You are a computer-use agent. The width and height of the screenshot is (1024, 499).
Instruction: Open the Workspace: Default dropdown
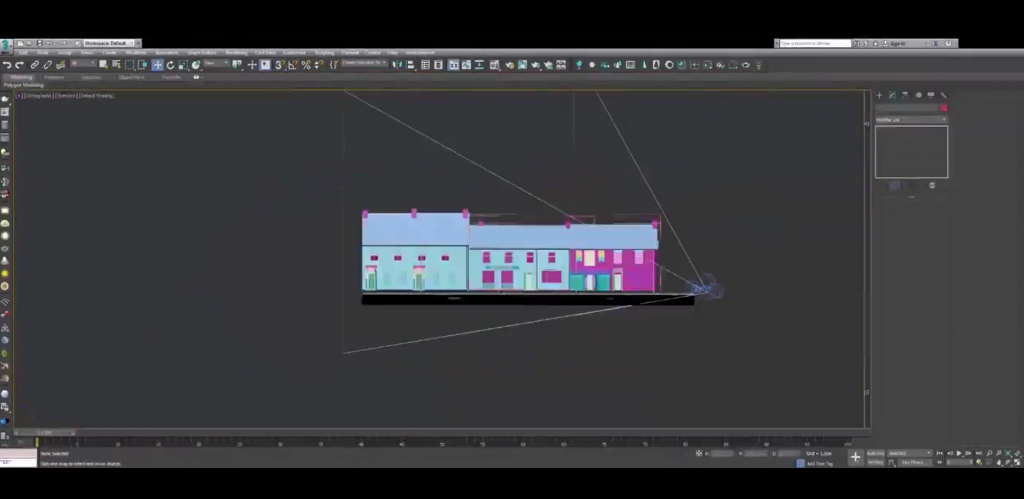point(106,43)
